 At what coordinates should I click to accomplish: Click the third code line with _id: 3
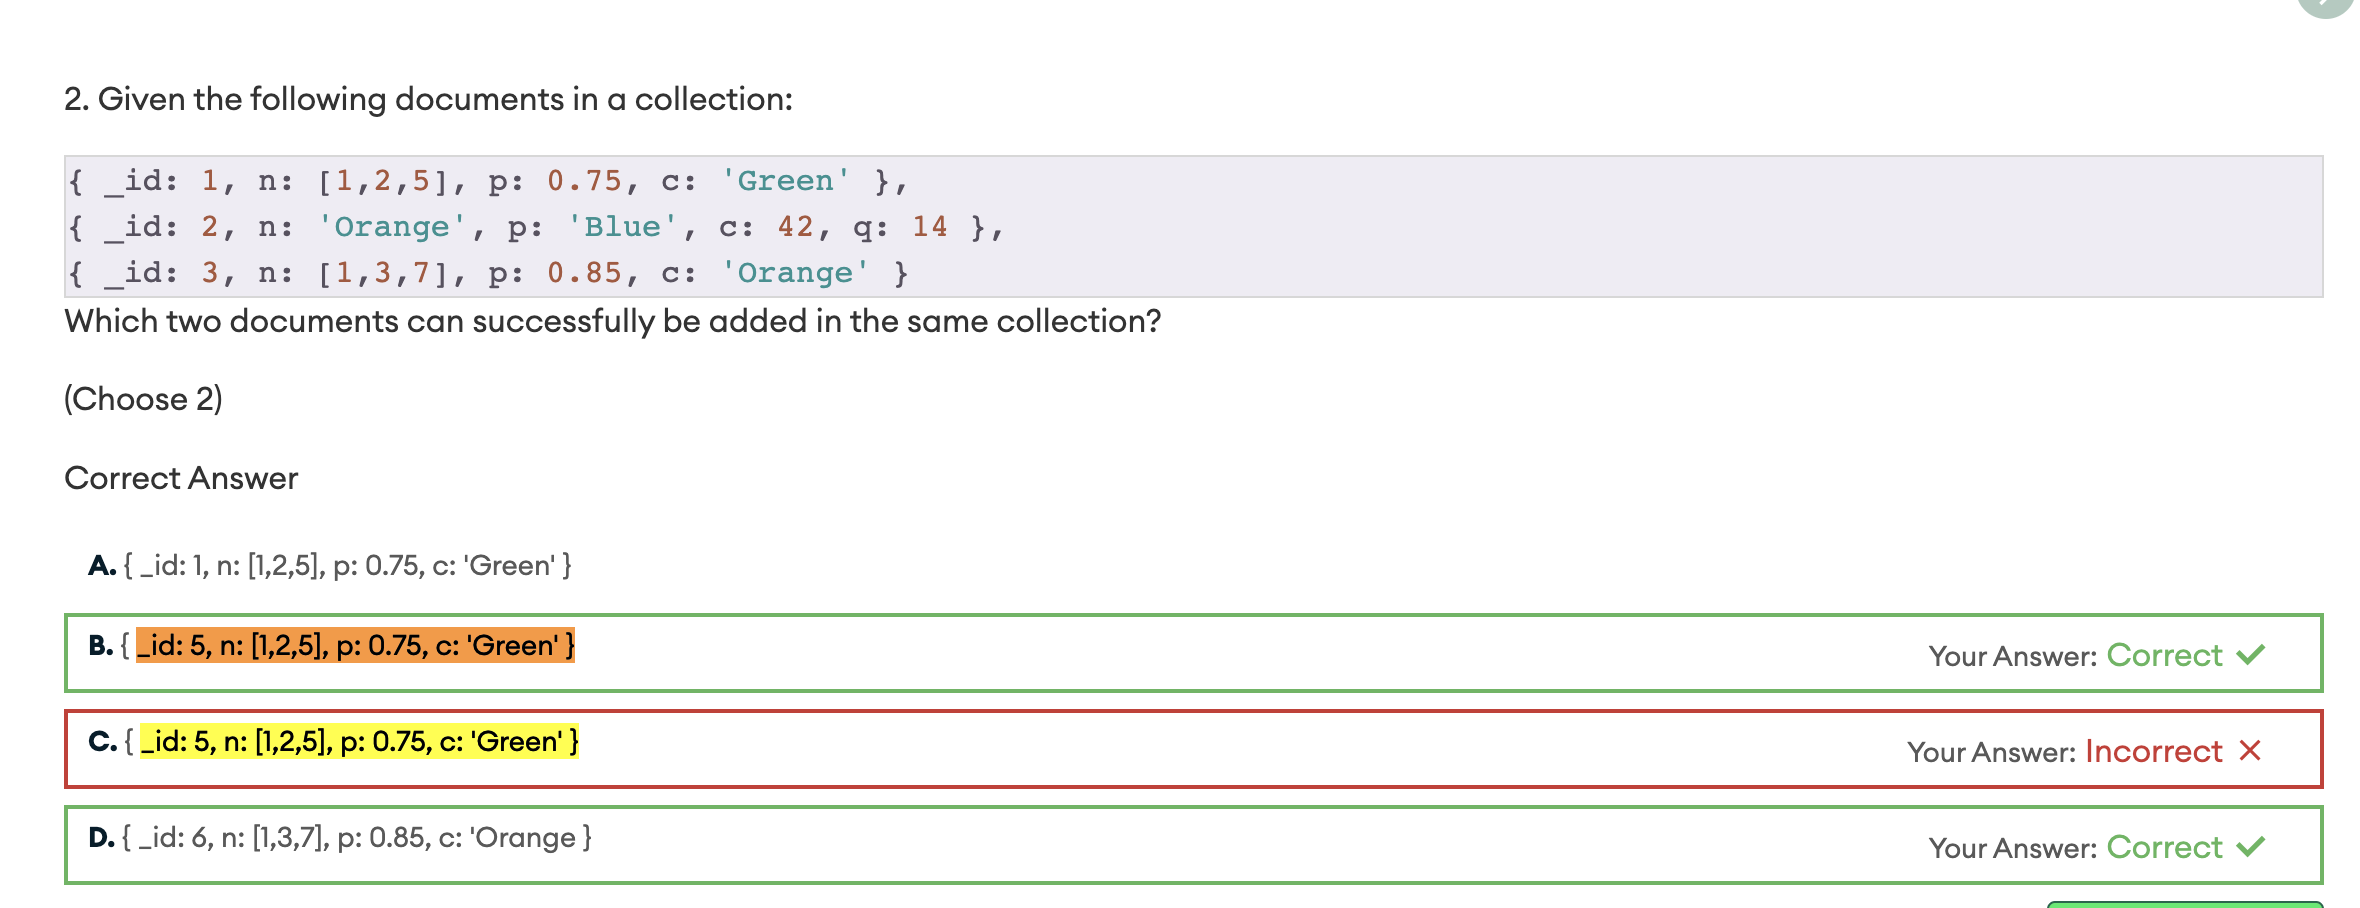point(488,273)
